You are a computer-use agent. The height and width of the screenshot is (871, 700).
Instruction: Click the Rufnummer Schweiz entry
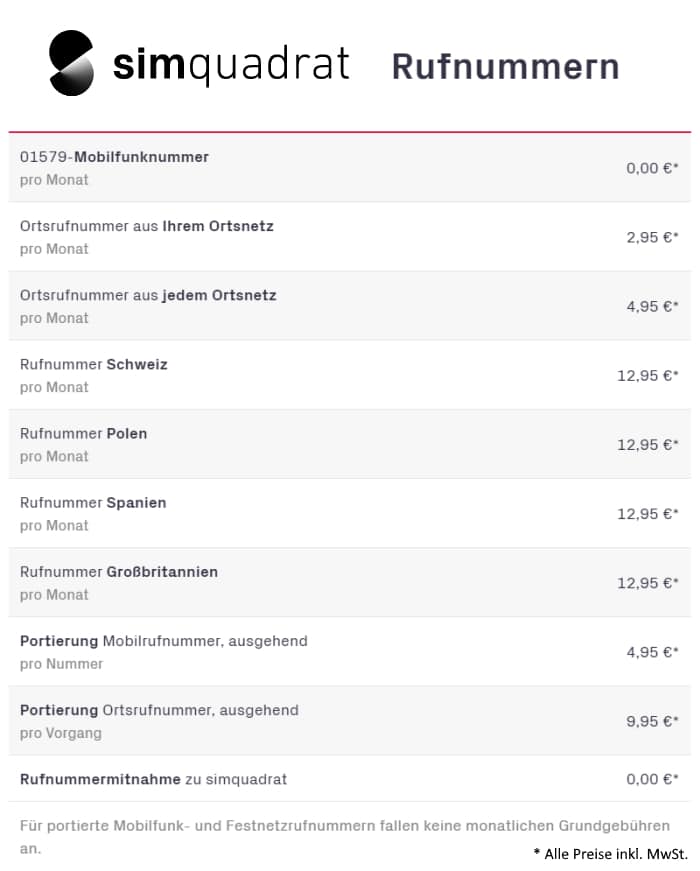(x=94, y=364)
